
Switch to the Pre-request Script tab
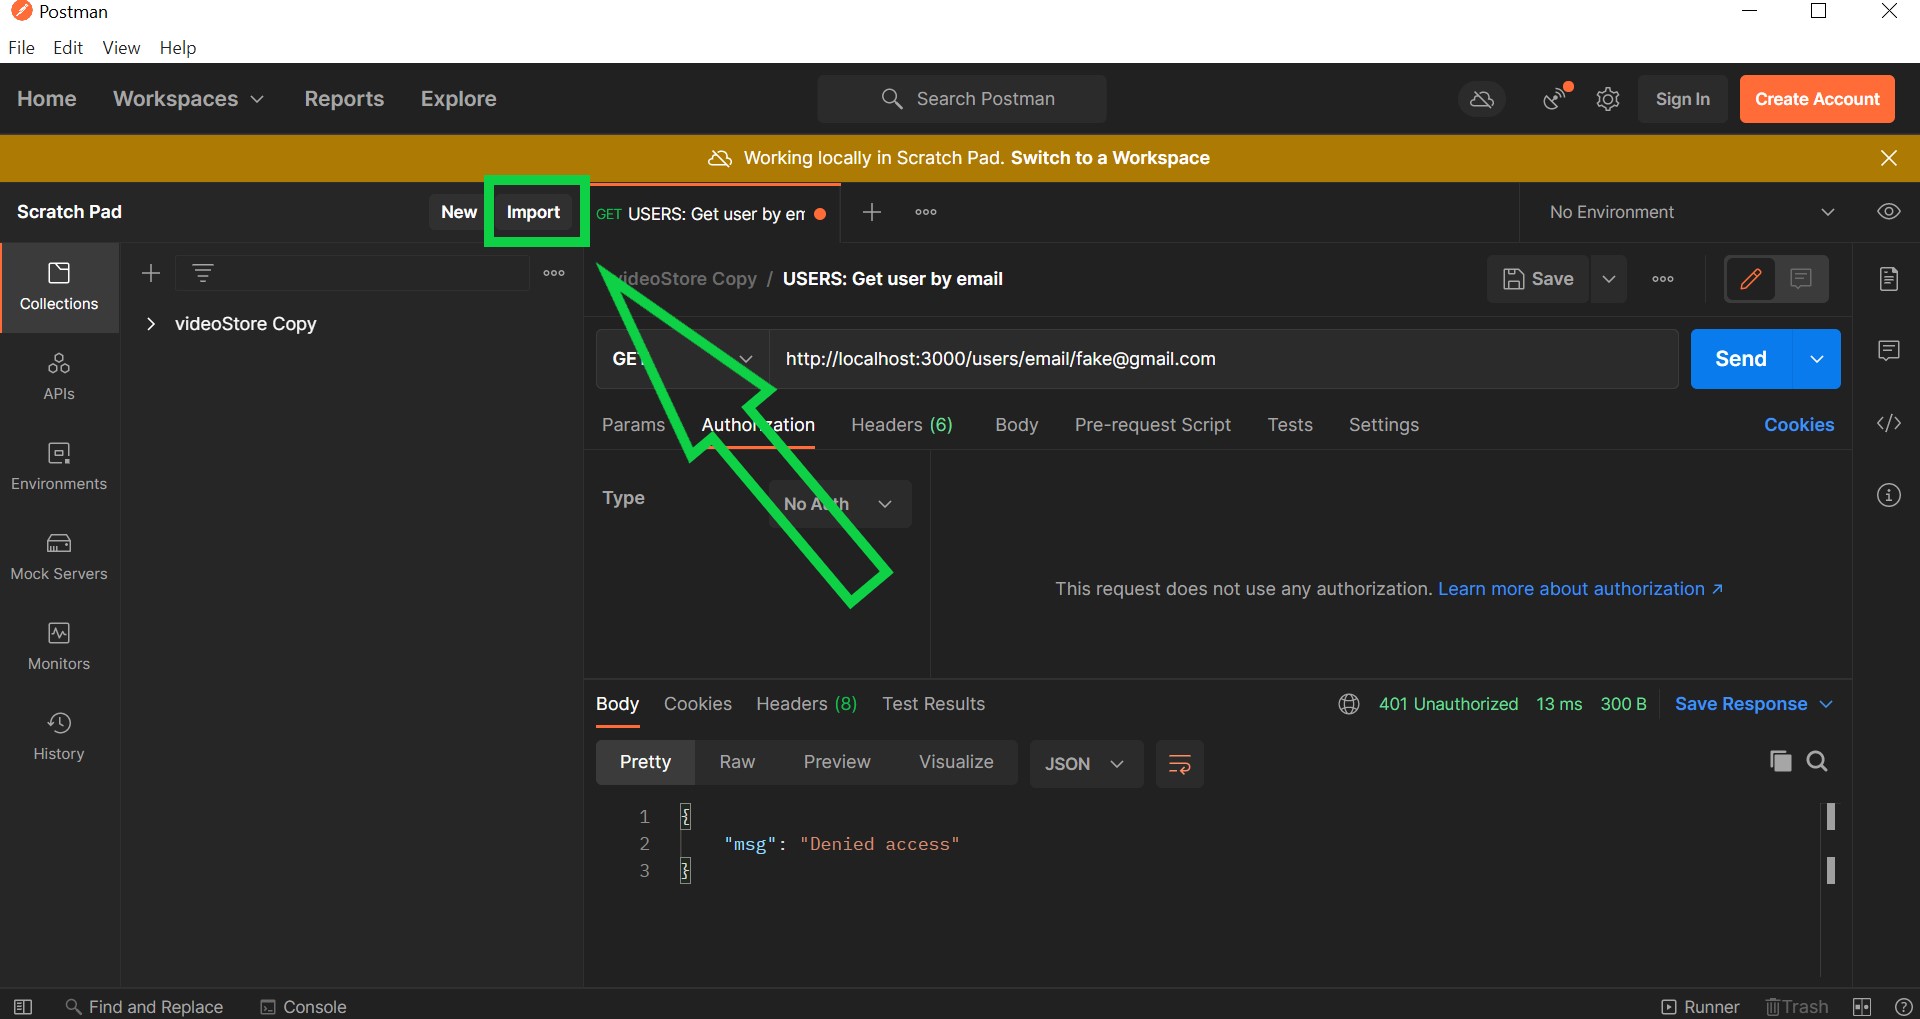point(1152,425)
